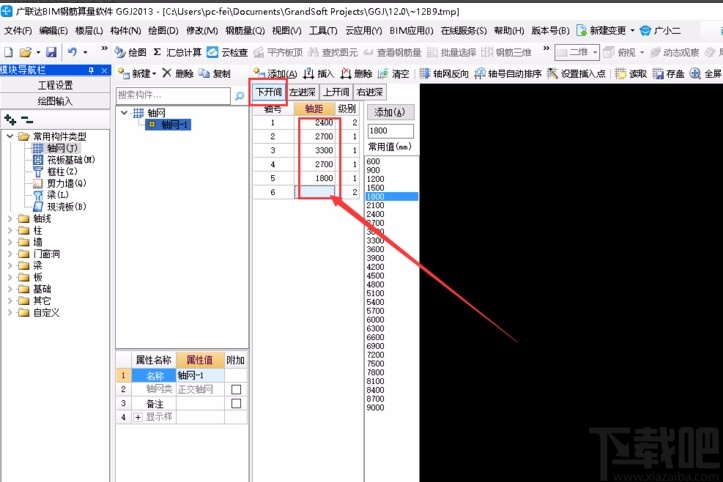The image size is (723, 482).
Task: Switch to the 左进深 tab
Action: (x=302, y=92)
